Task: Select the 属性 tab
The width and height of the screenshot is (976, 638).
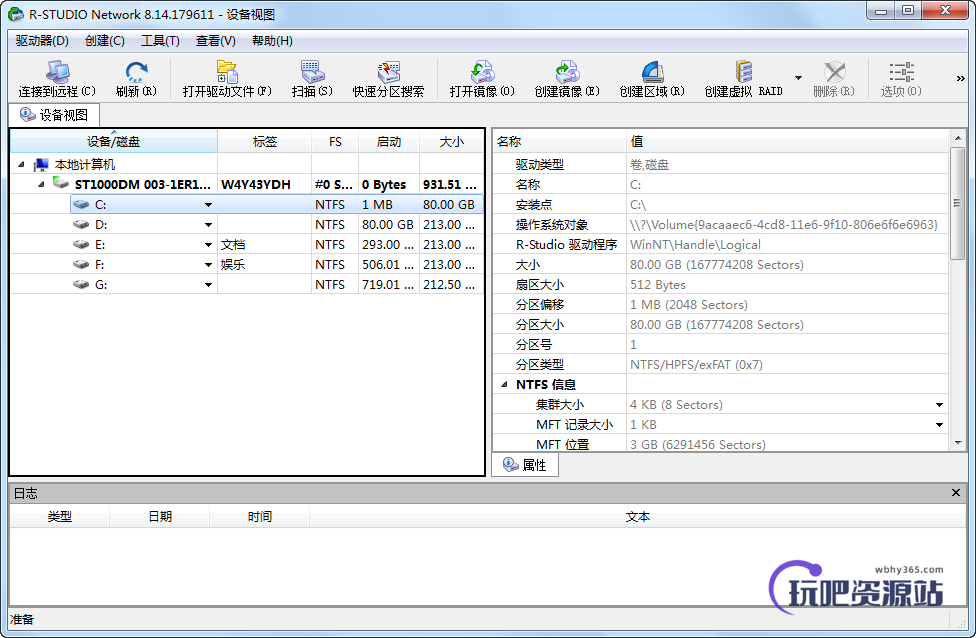Action: 525,465
